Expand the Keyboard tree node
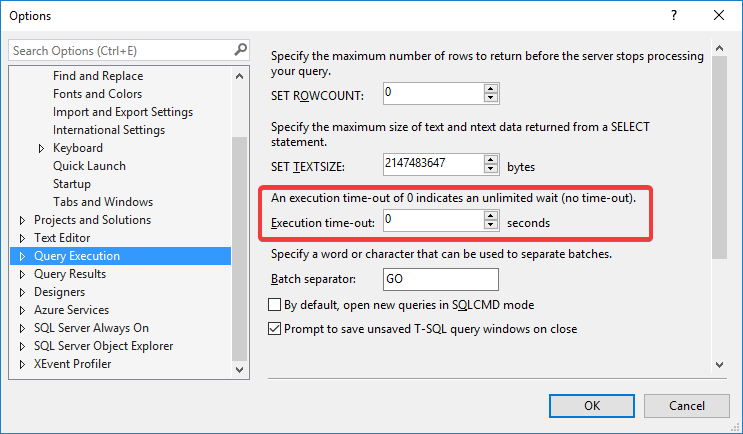This screenshot has height=434, width=743. [x=41, y=148]
